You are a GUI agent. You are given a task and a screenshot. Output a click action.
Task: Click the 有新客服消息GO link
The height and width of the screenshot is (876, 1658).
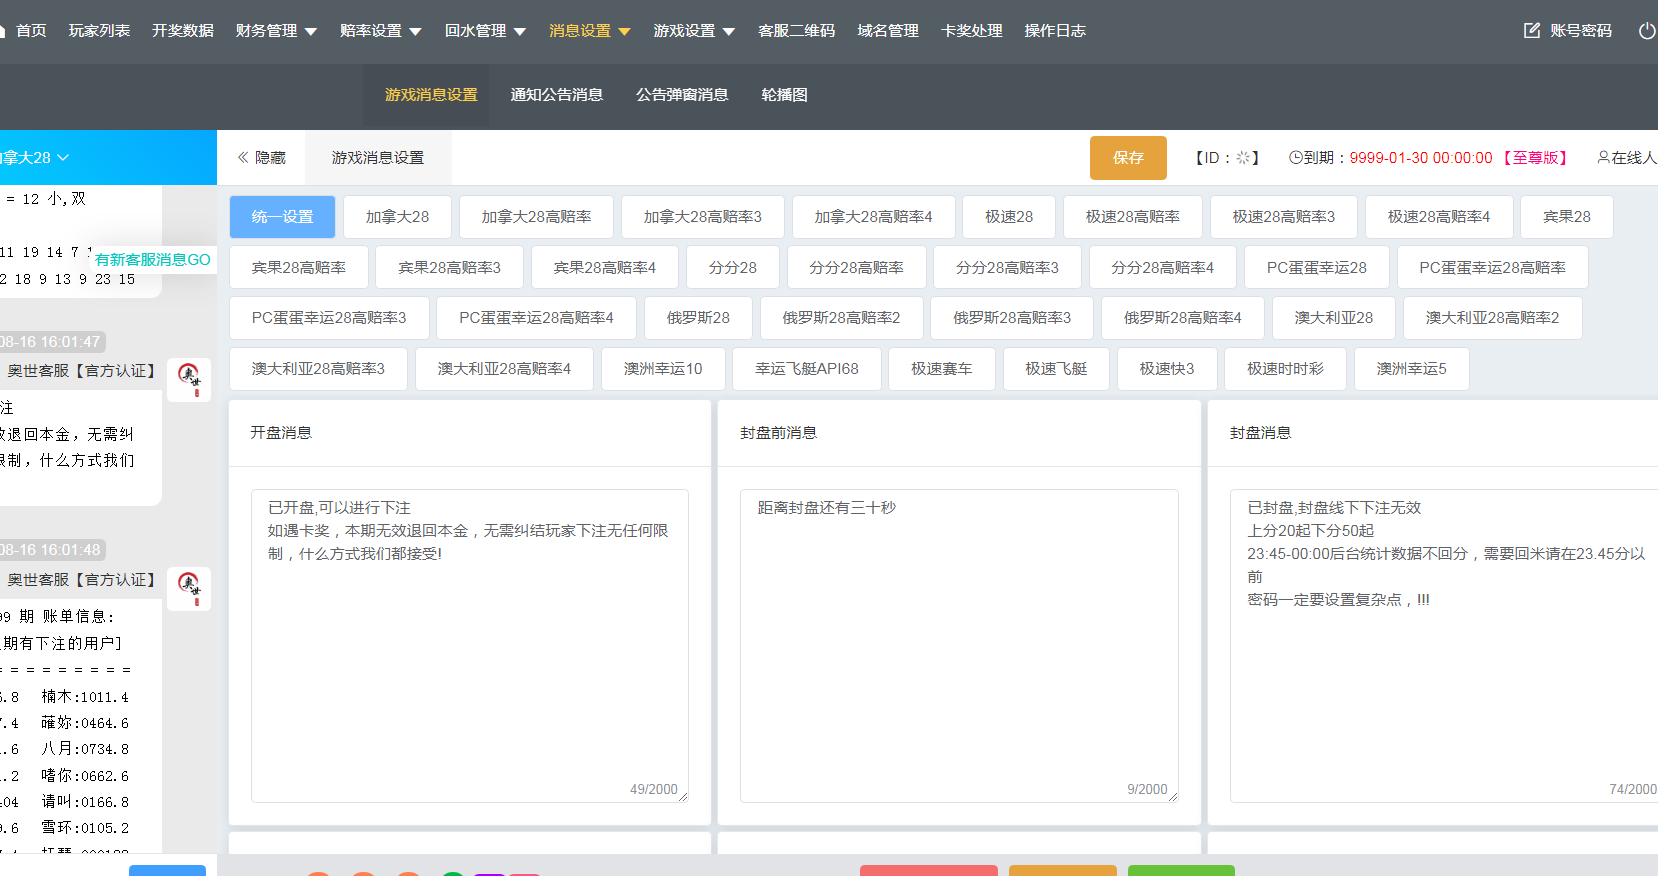click(x=153, y=260)
